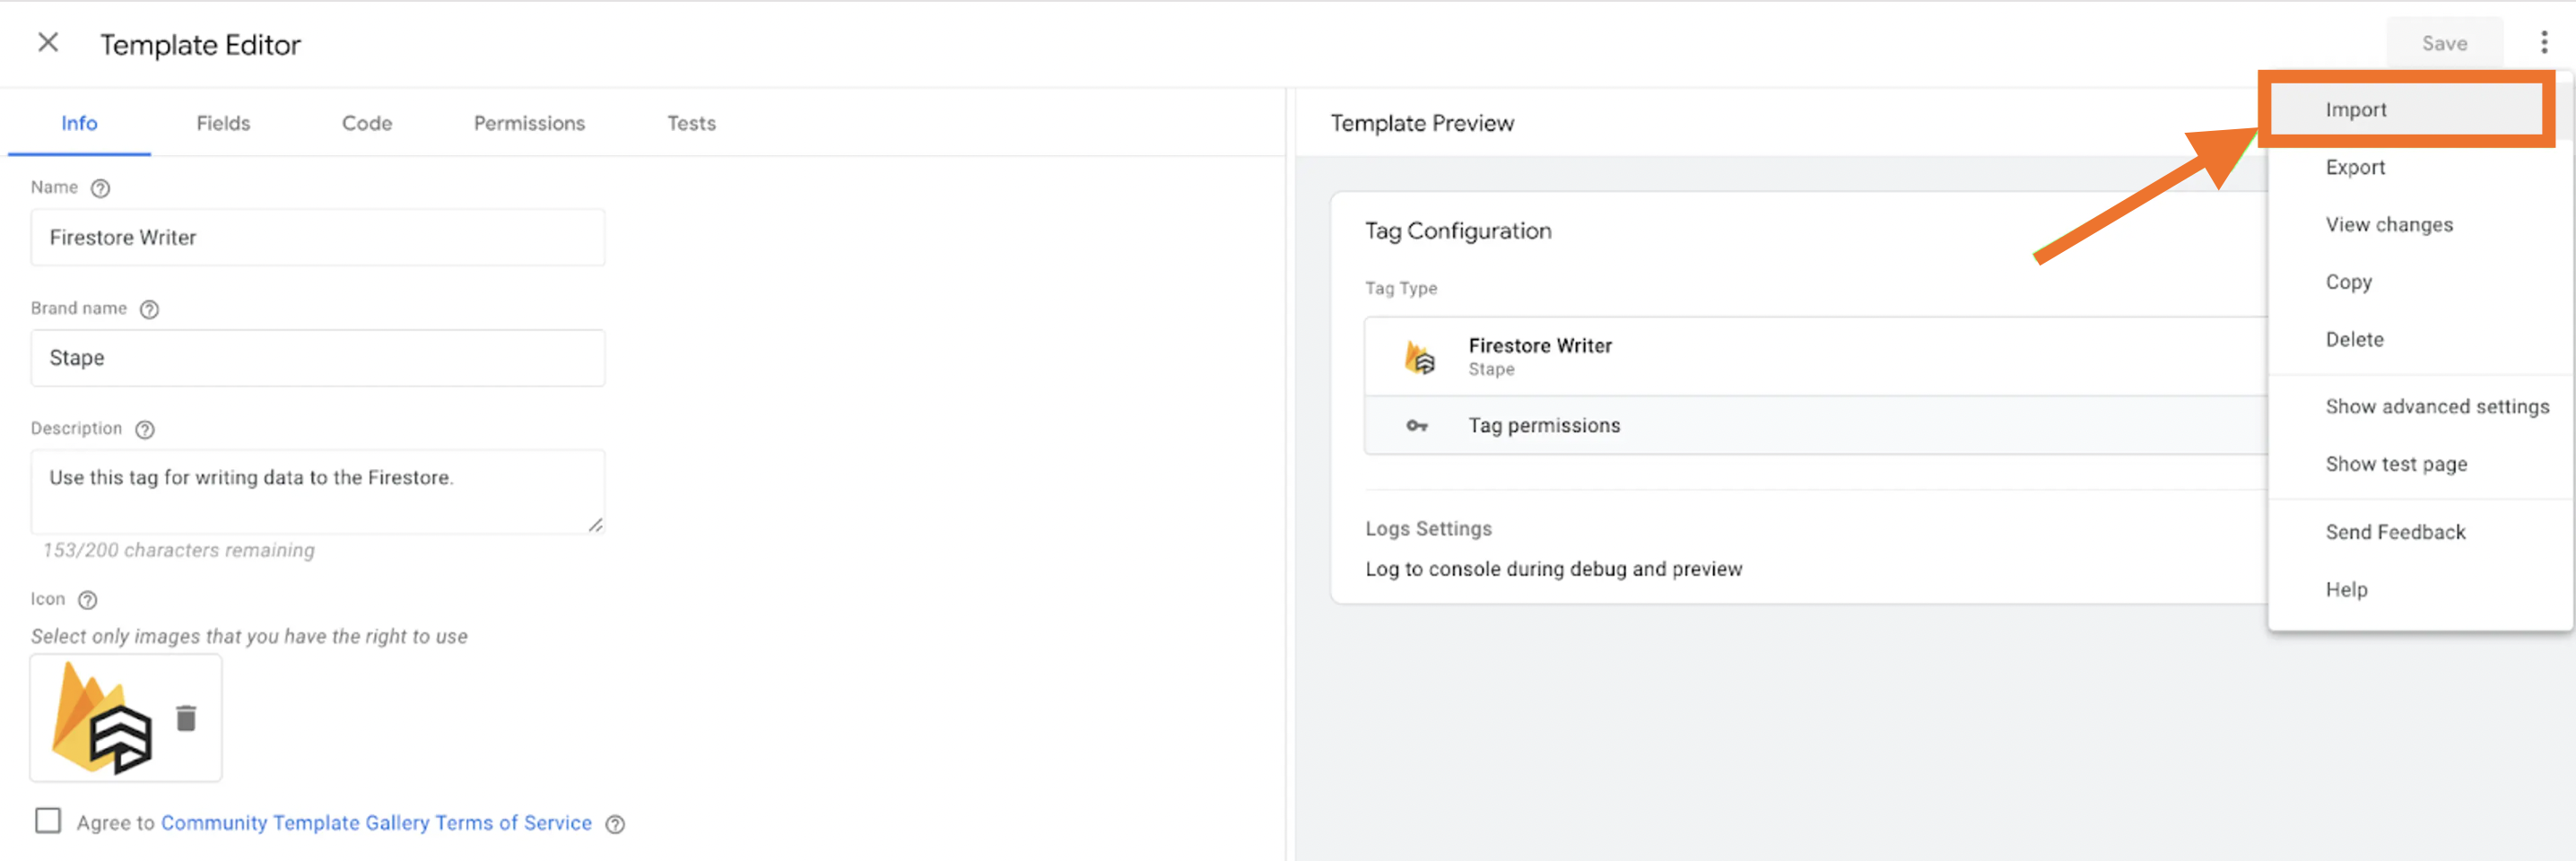
Task: Click the Brand name field containing Stape
Action: coord(318,358)
